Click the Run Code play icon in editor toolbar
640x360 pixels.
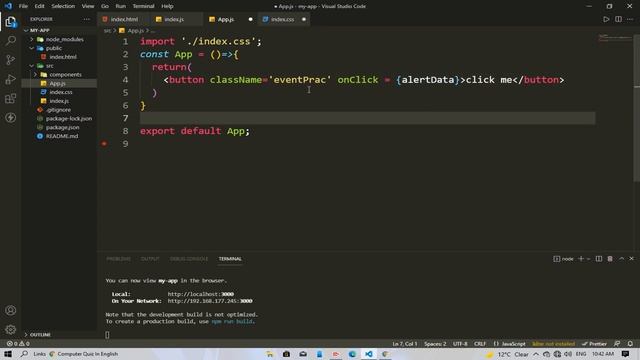606,19
